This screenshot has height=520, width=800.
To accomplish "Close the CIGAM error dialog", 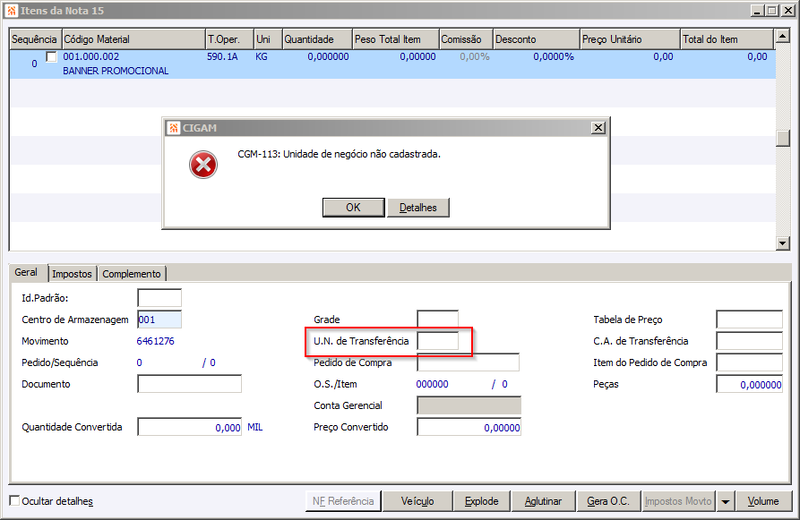I will 598,128.
